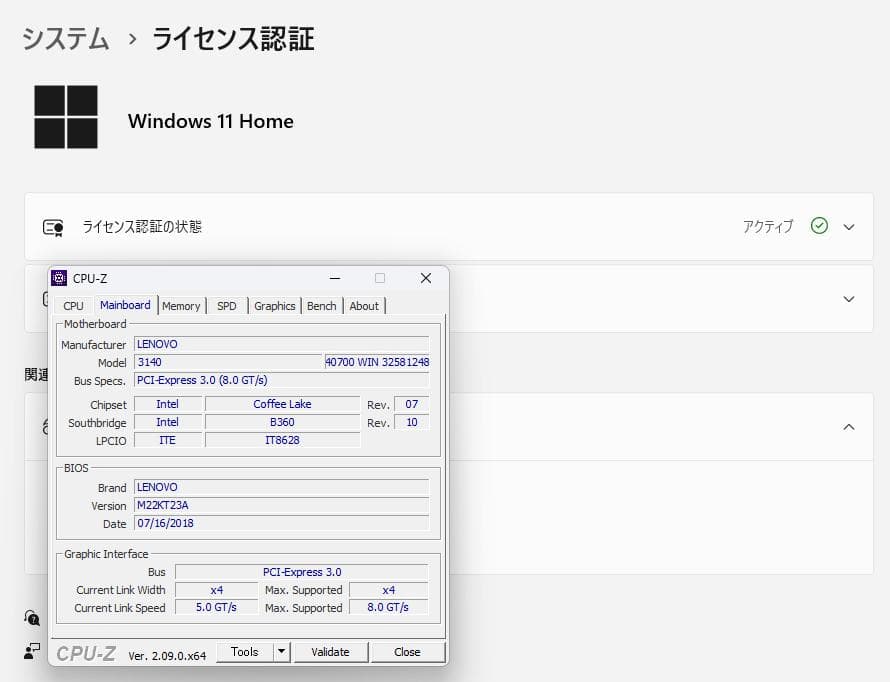View the About tab in CPU-Z

[364, 305]
